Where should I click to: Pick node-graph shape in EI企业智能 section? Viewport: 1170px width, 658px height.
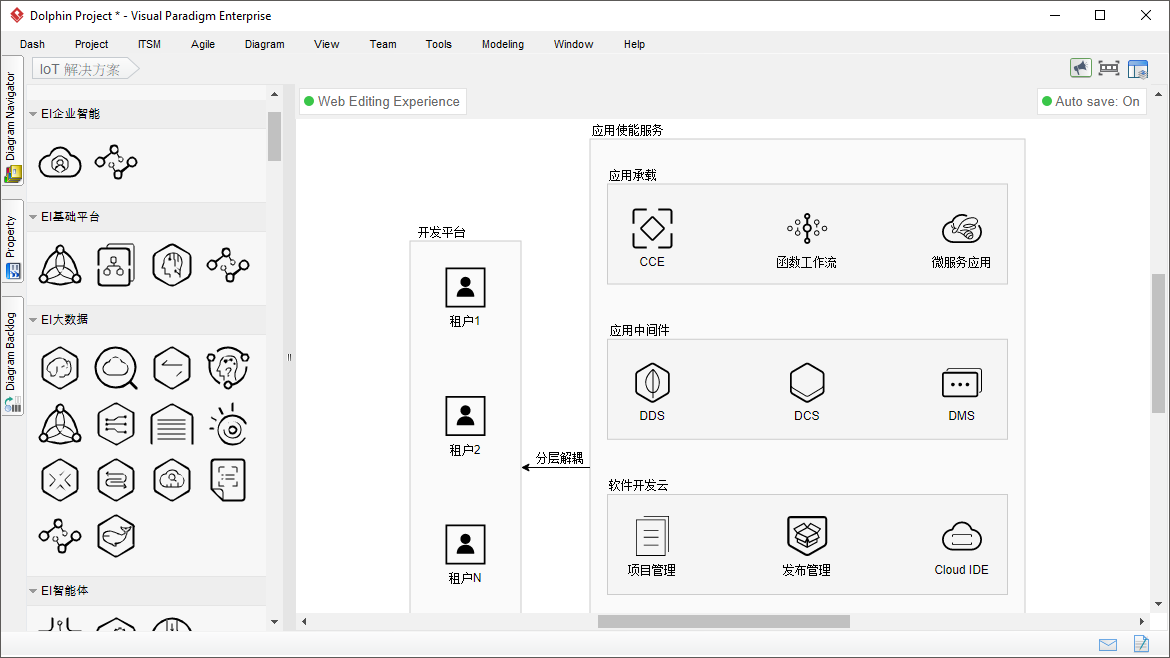[116, 162]
